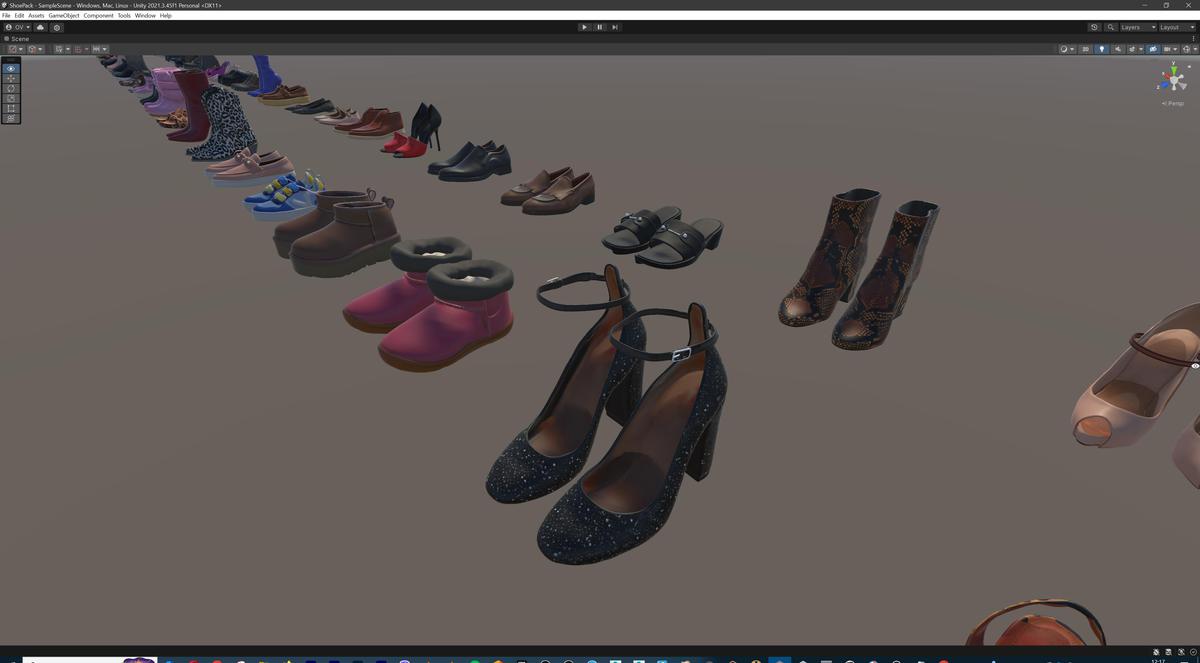Viewport: 1200px width, 663px height.
Task: Select the Scale tool
Action: [x=10, y=98]
